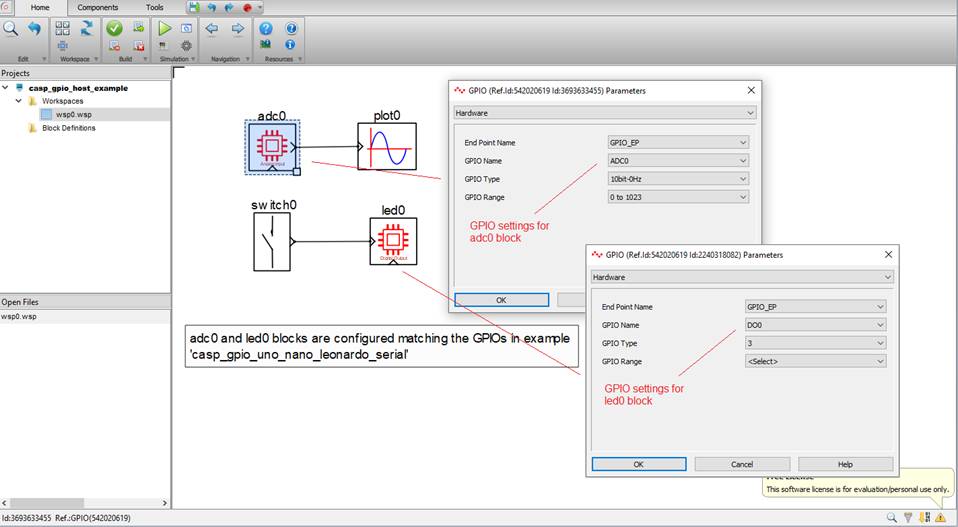The image size is (958, 527).
Task: Click OK in the adc0 GPIO dialog
Action: tap(501, 299)
